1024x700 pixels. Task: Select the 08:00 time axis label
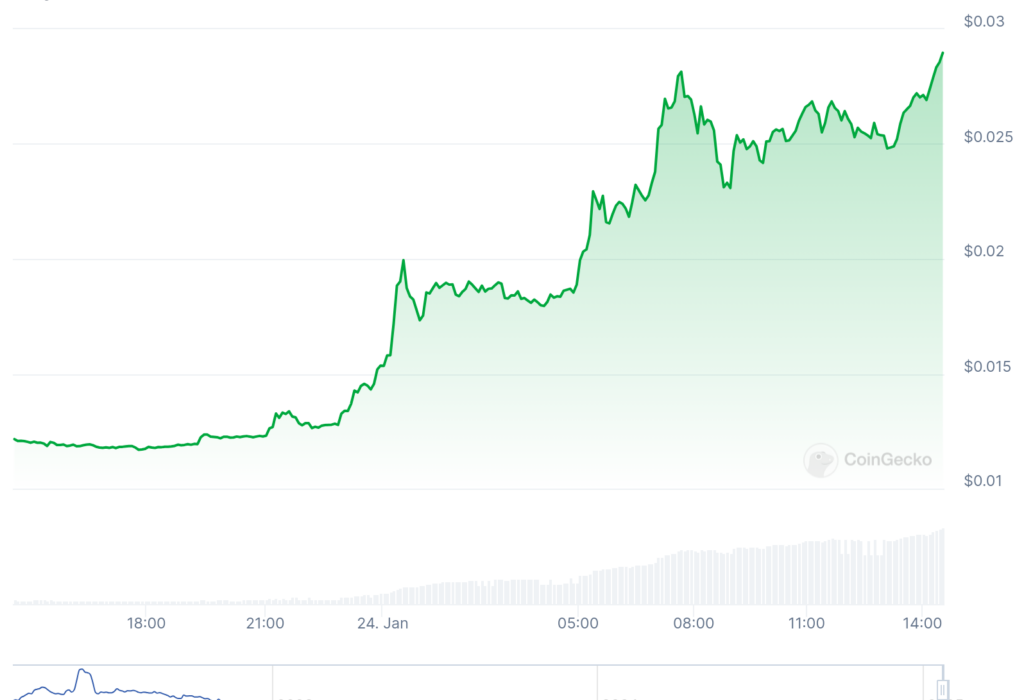coord(694,624)
